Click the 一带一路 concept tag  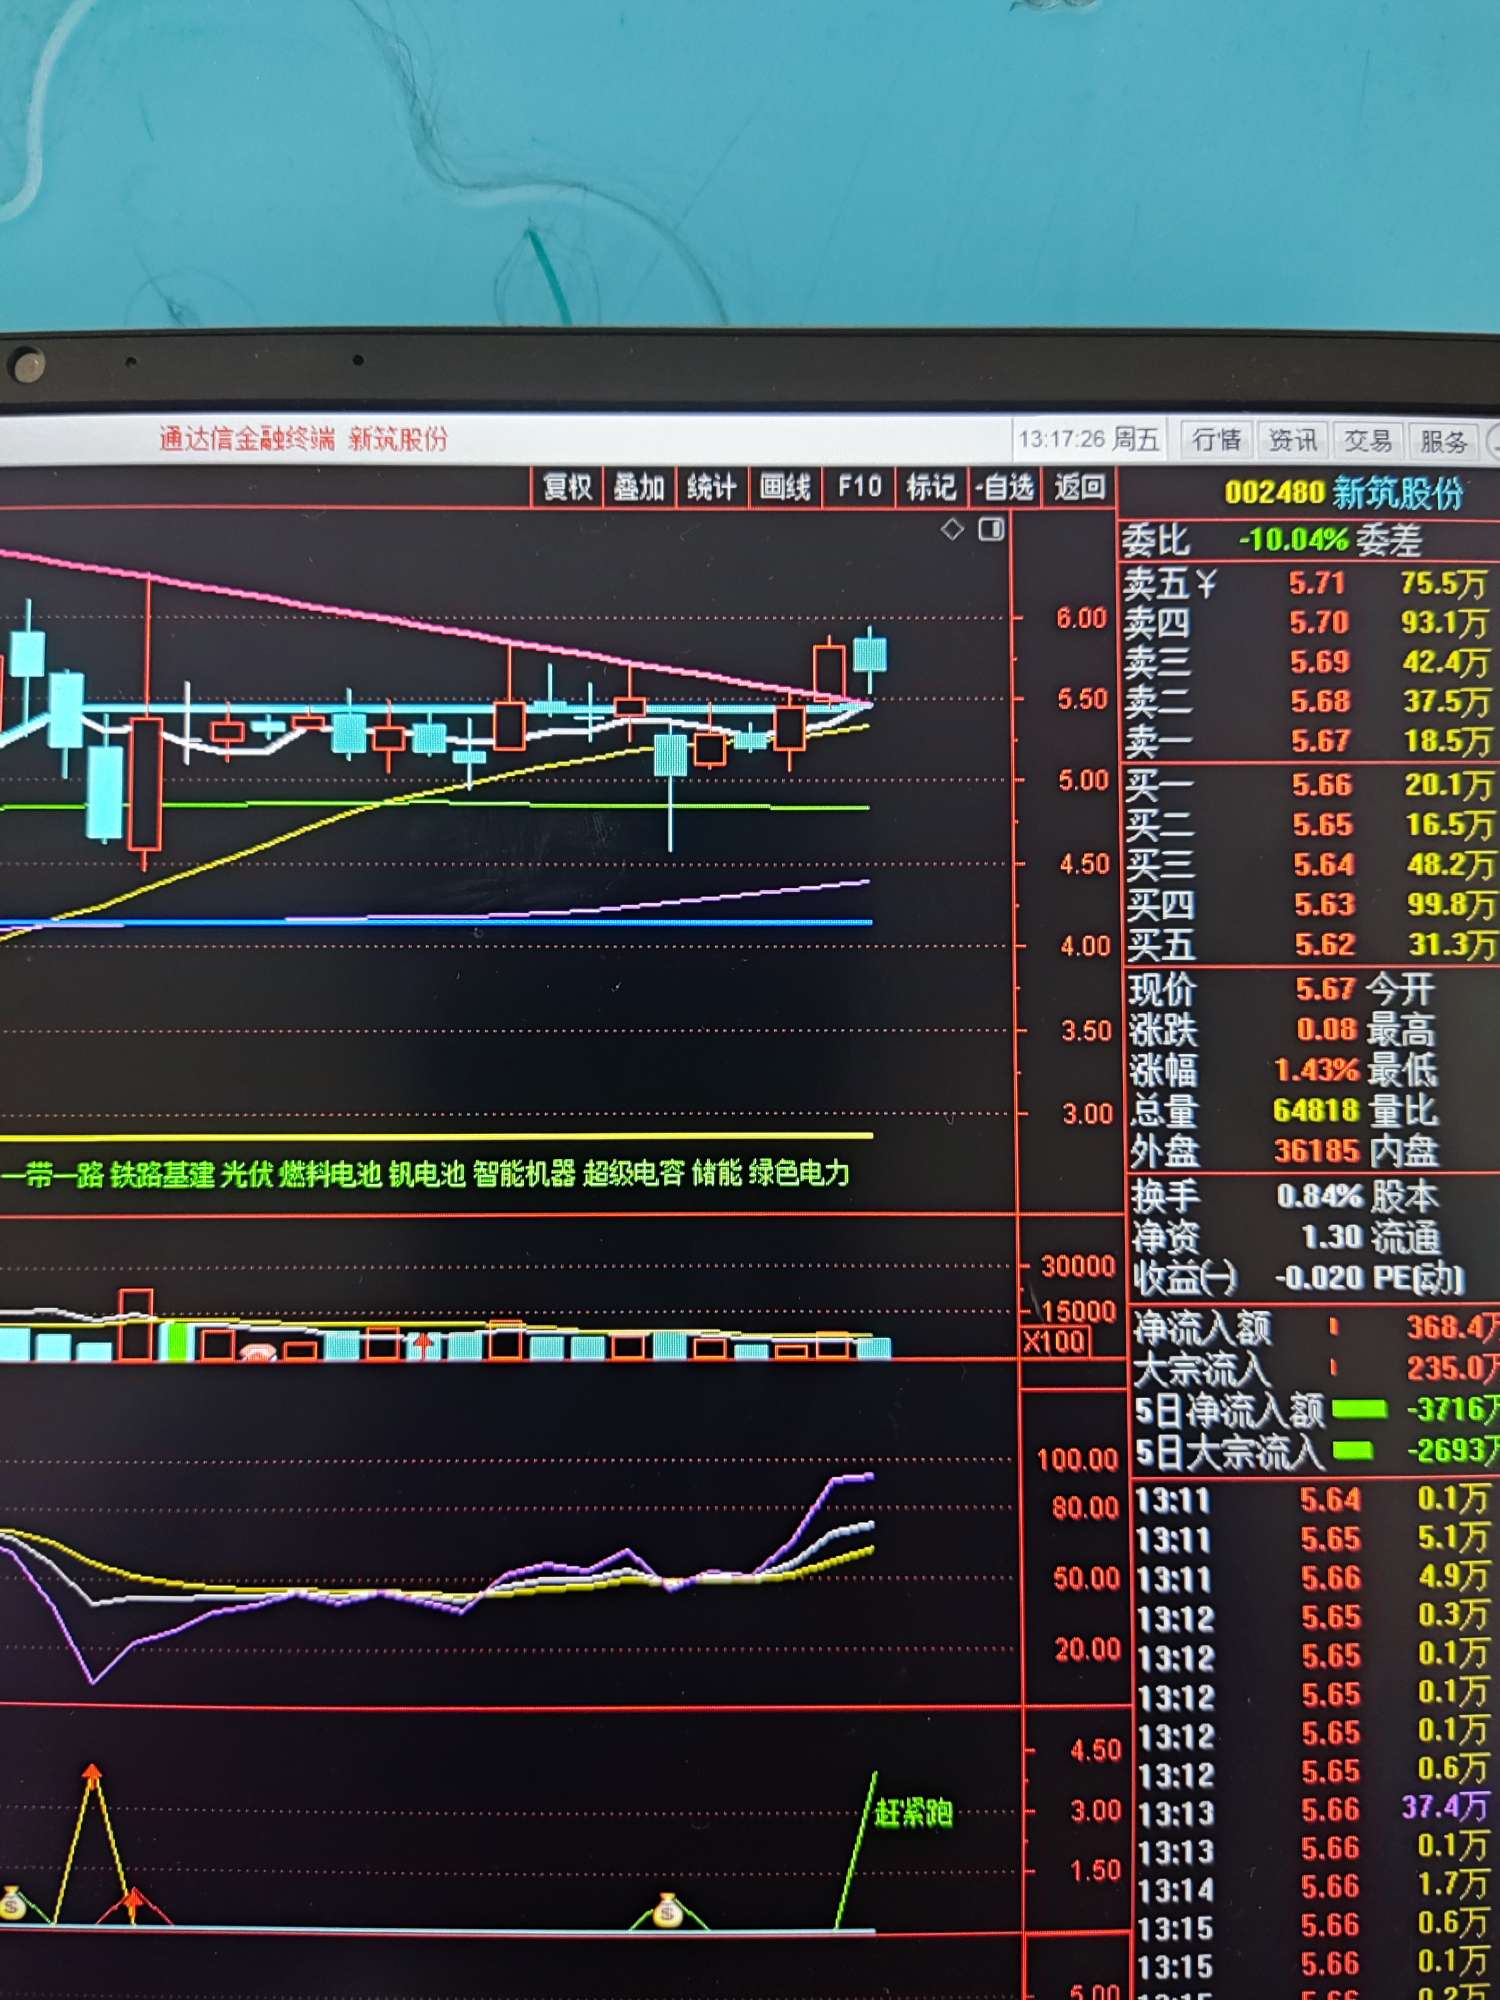pyautogui.click(x=53, y=1174)
